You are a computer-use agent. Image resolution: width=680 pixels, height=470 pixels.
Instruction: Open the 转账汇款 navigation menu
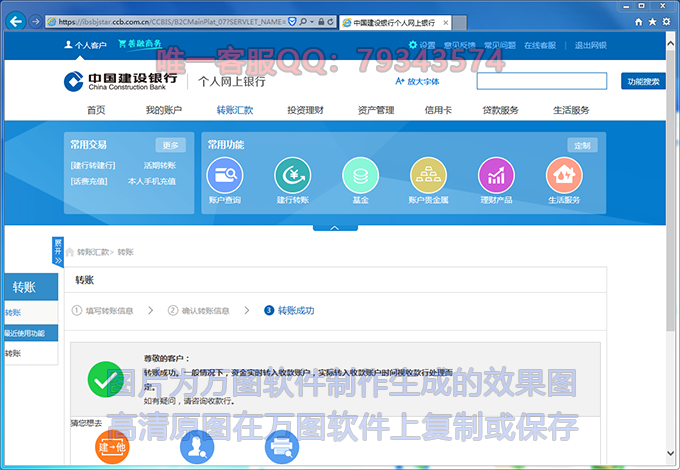(x=235, y=110)
